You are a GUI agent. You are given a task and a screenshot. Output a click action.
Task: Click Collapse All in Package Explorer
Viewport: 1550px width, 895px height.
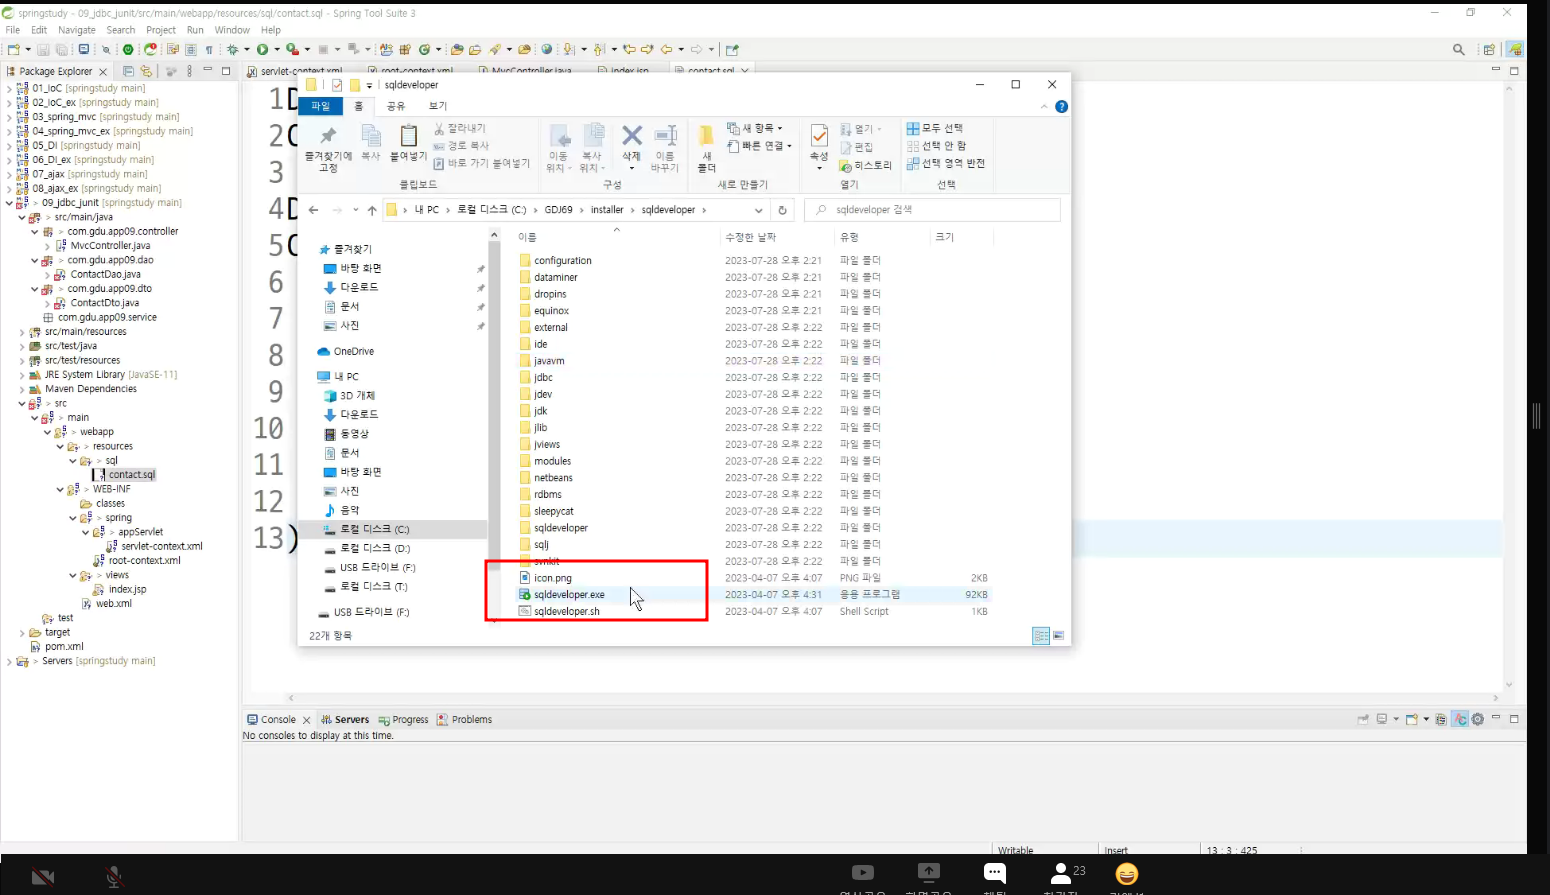click(128, 71)
